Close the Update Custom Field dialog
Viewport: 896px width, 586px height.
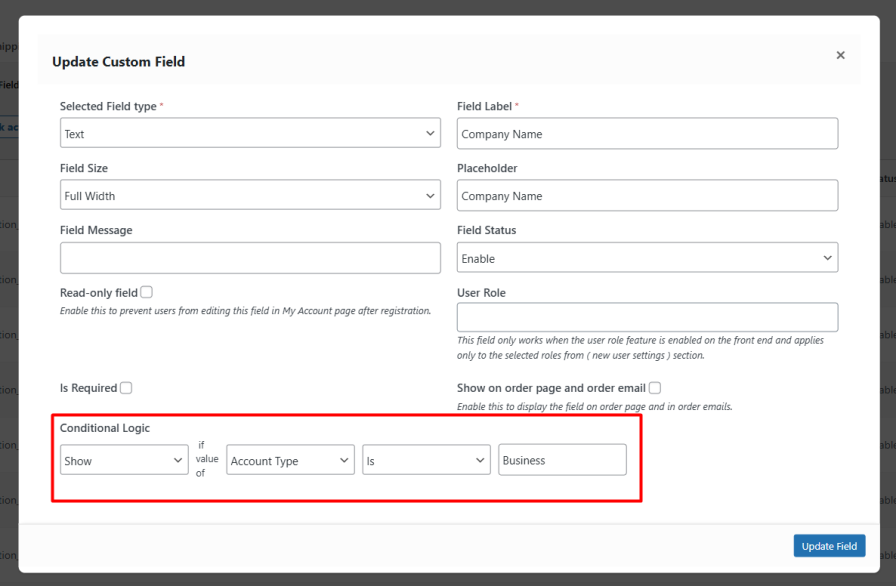pos(840,55)
